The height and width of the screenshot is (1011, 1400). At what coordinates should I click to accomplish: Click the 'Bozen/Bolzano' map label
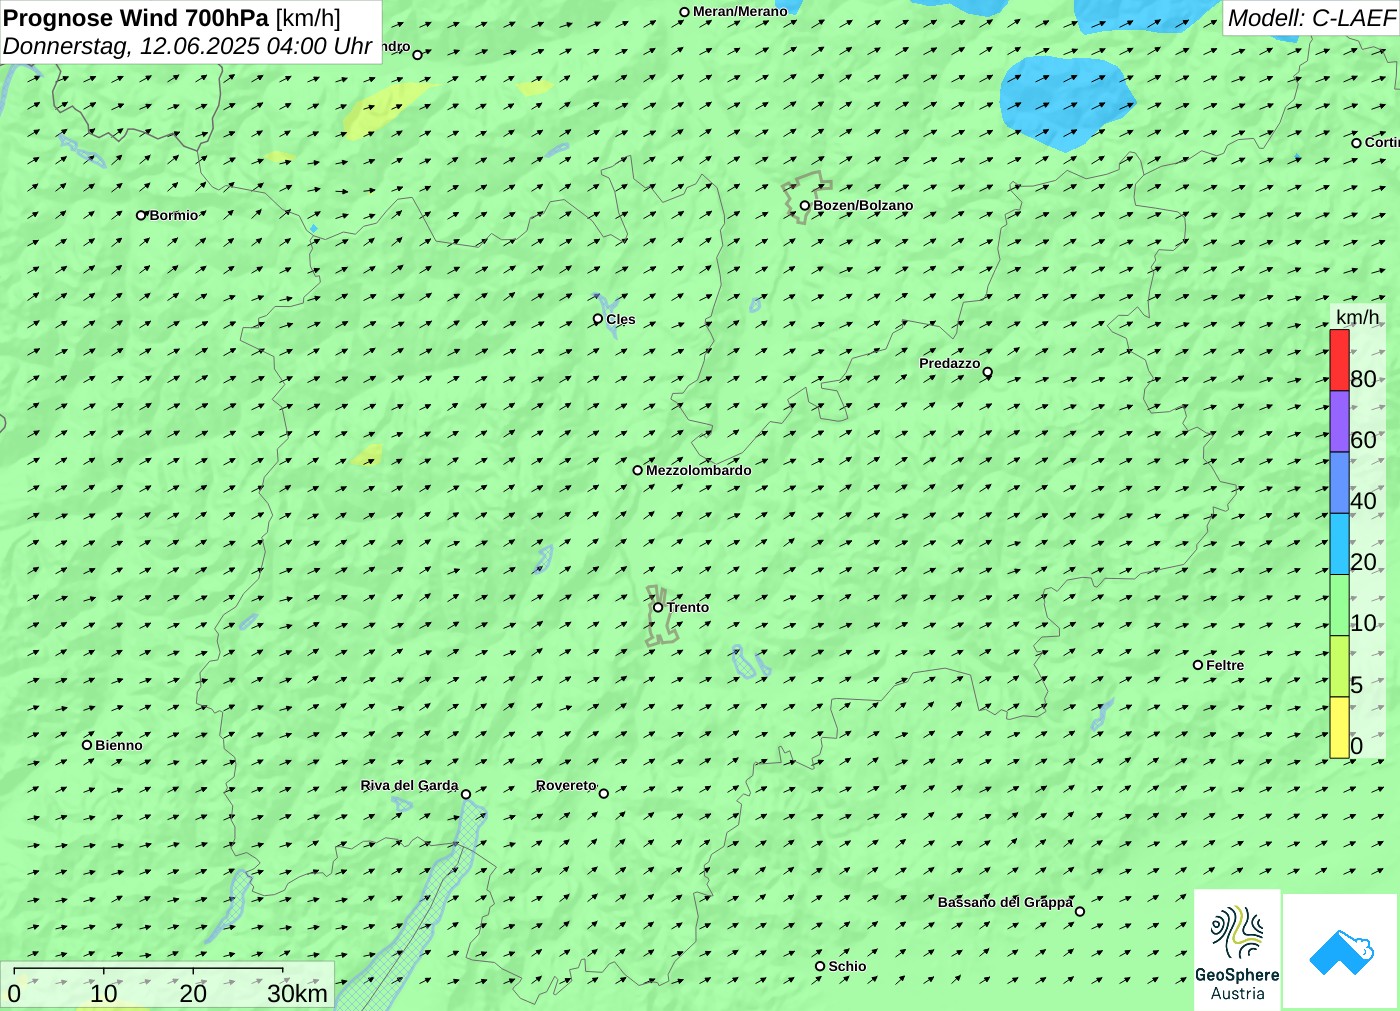[x=863, y=205]
